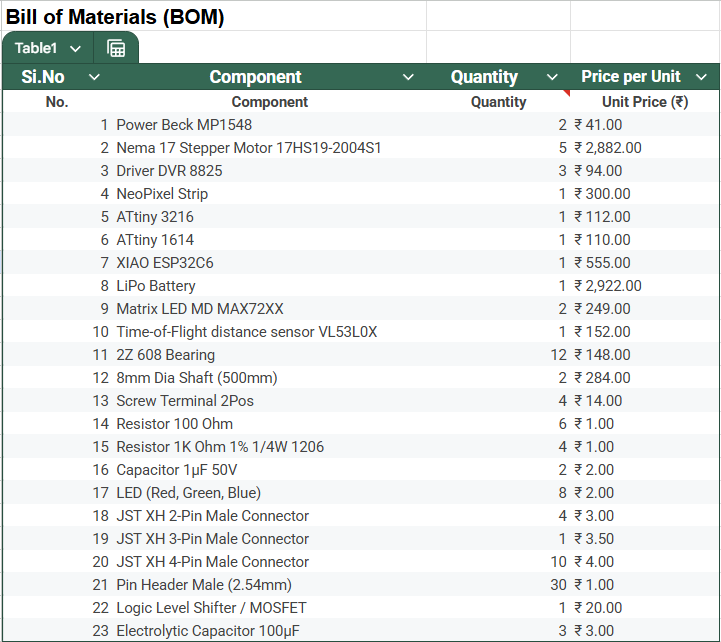Select the Capacitor 1µF 50V cell
This screenshot has width=721, height=642.
269,470
